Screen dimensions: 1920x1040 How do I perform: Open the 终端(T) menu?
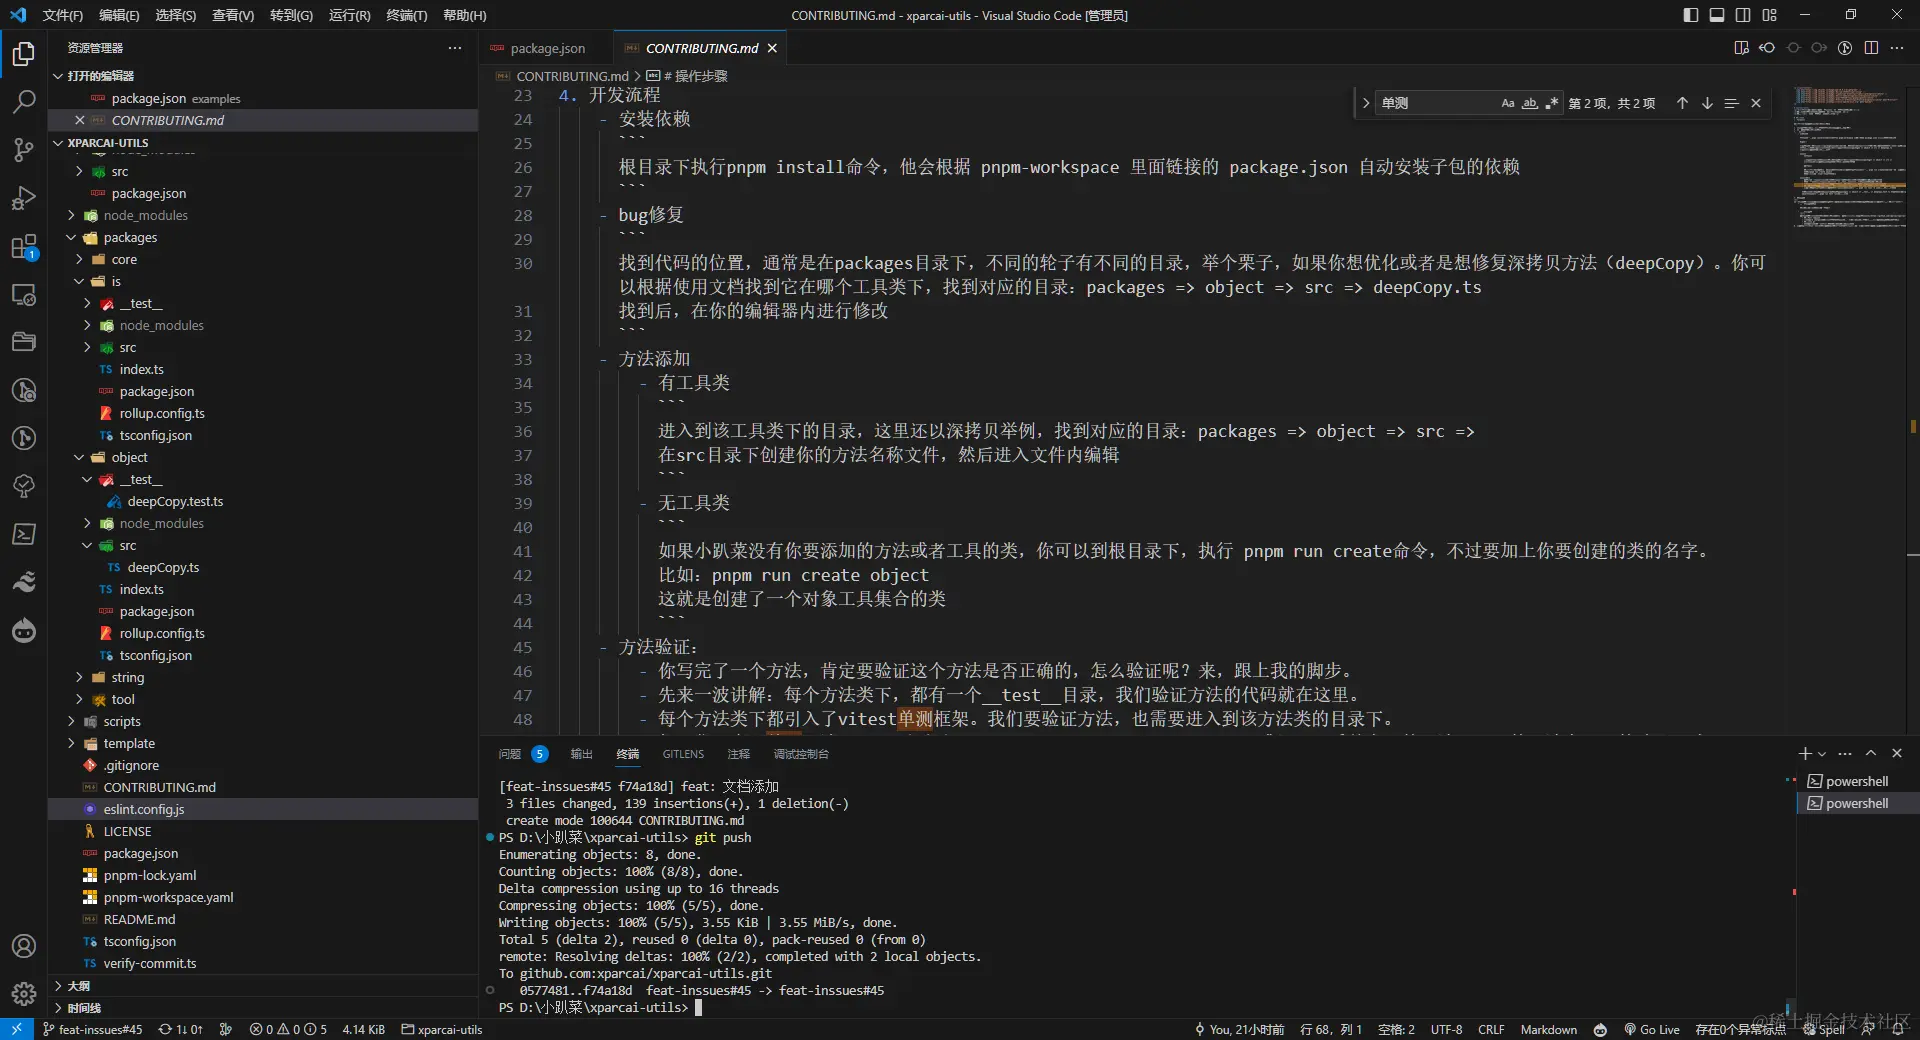(x=407, y=15)
